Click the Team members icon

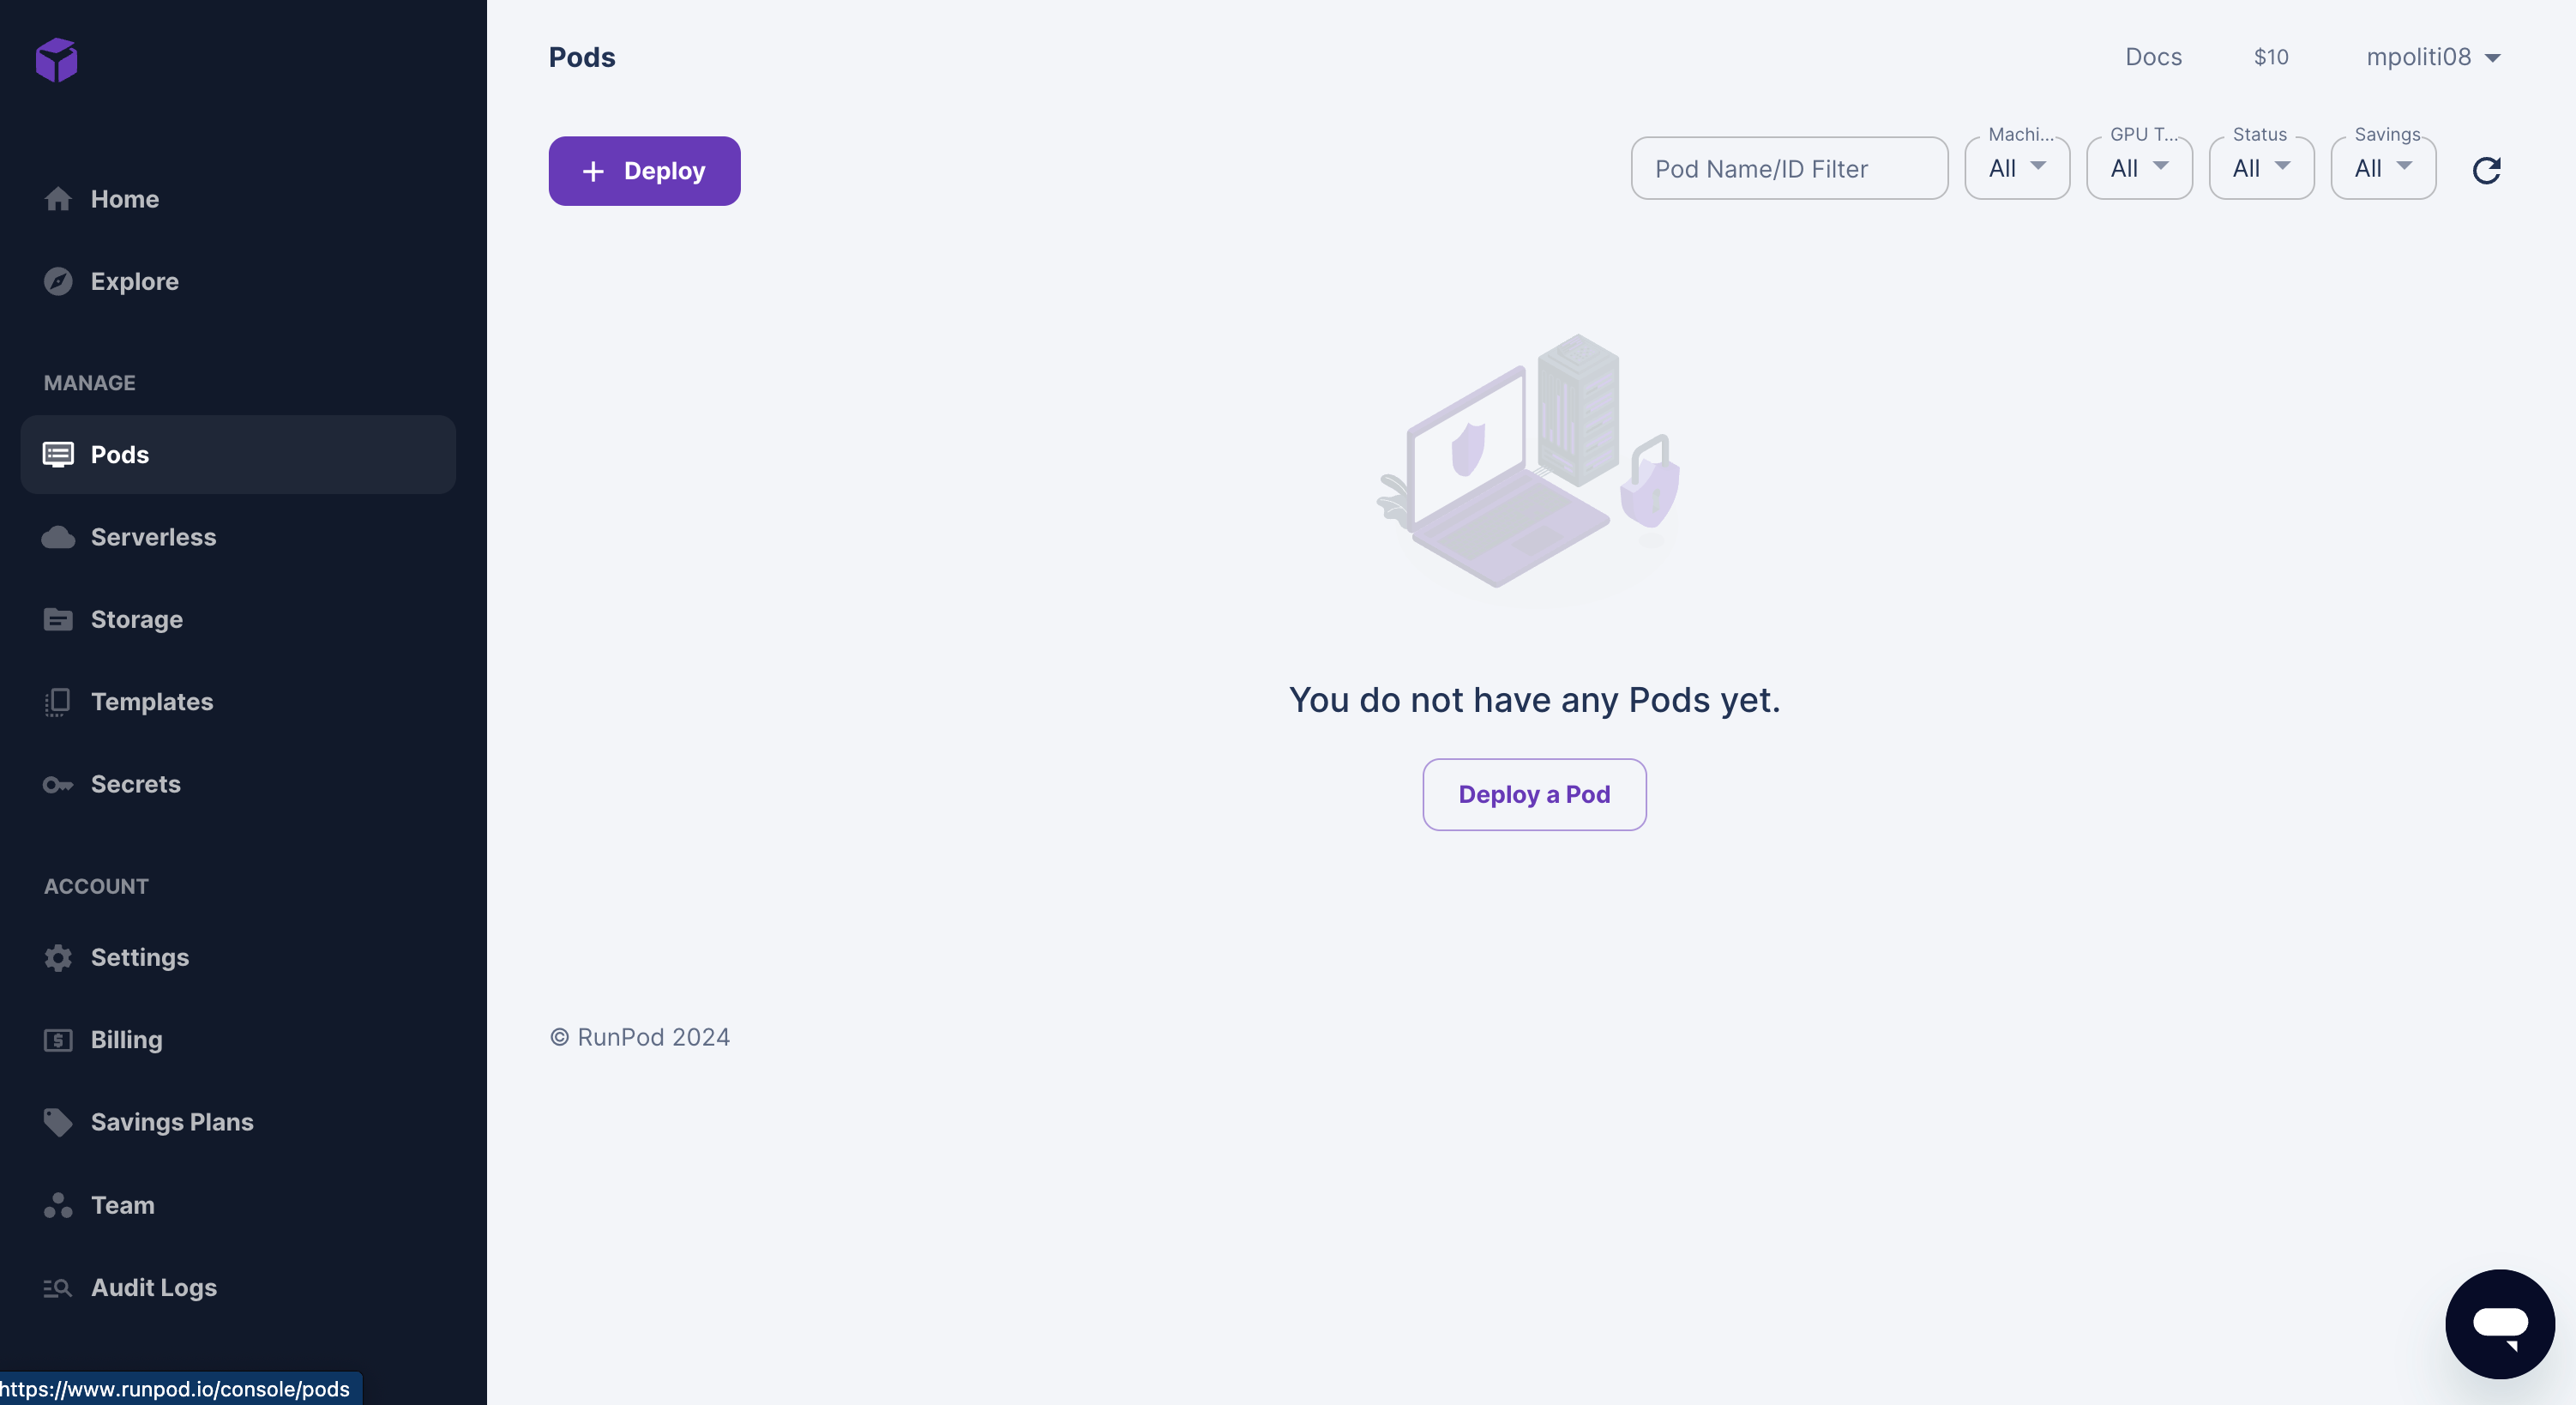pos(58,1205)
